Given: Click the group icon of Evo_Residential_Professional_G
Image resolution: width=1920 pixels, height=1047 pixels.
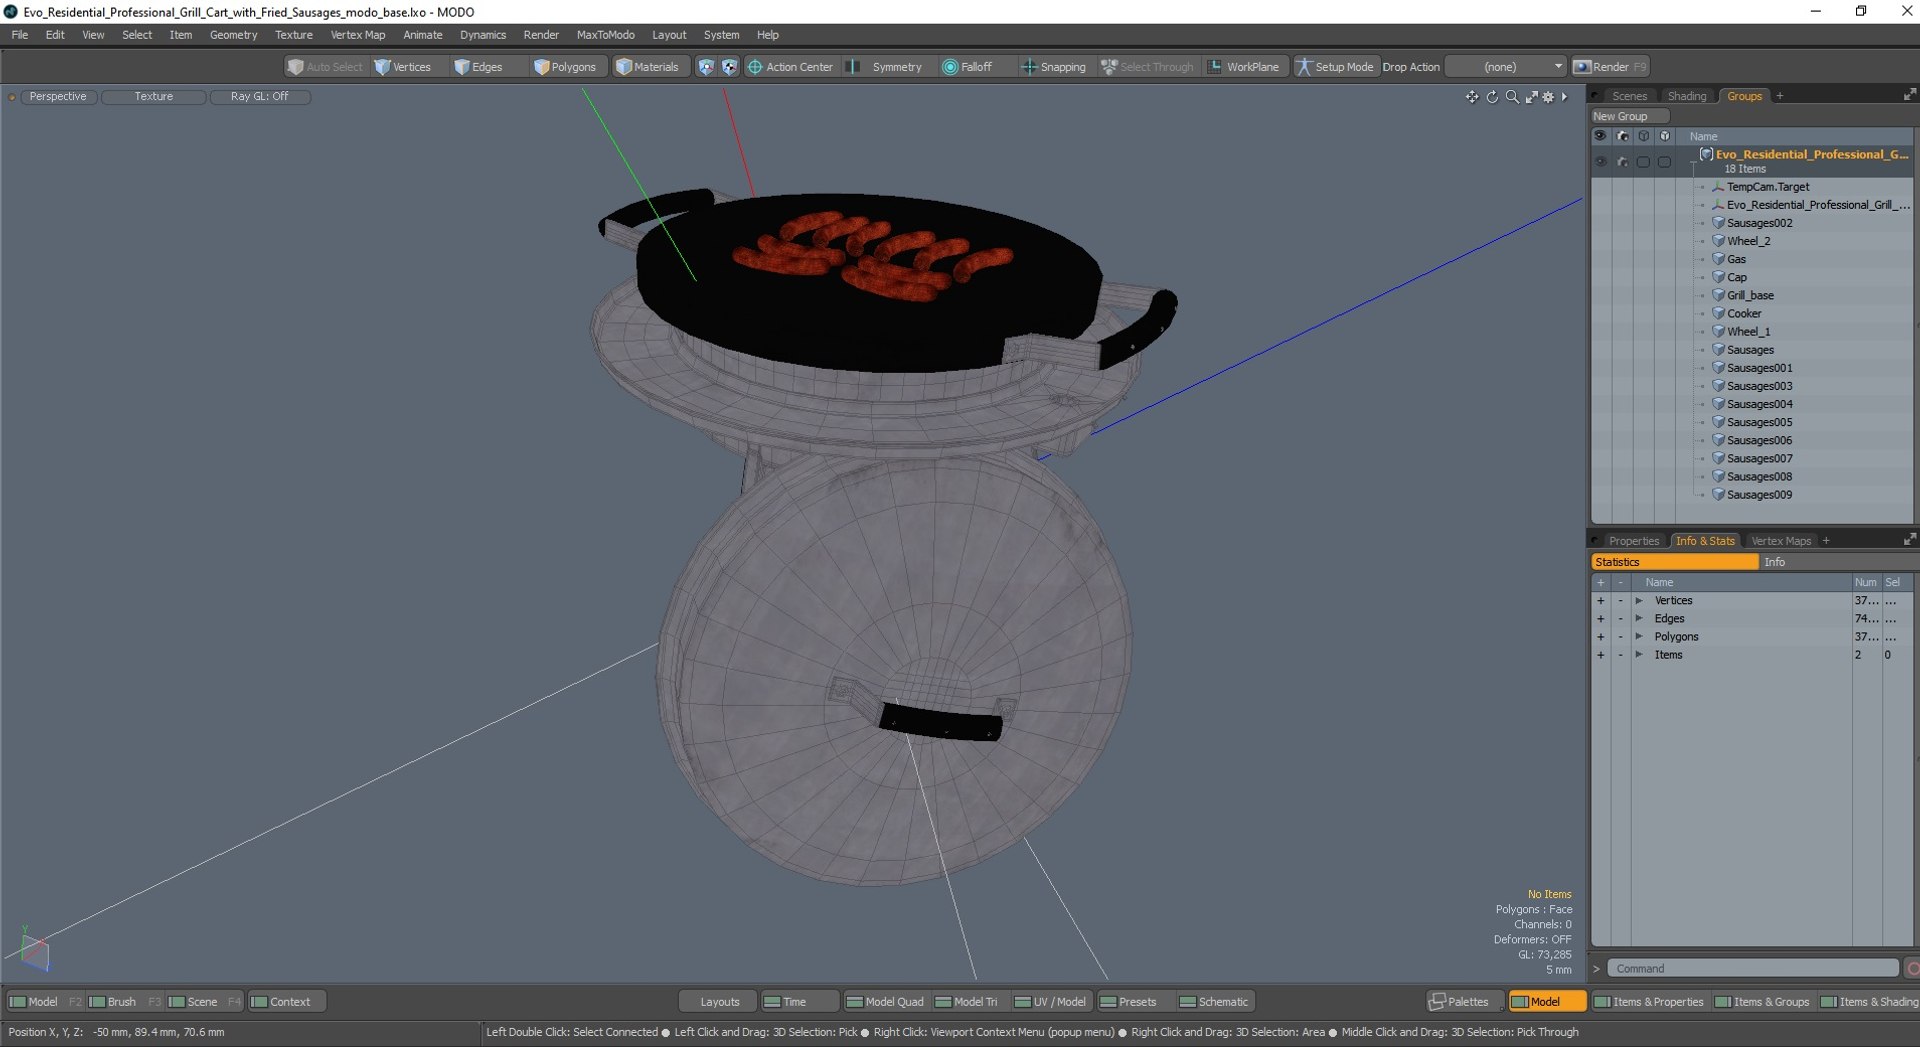Looking at the screenshot, I should 1706,154.
